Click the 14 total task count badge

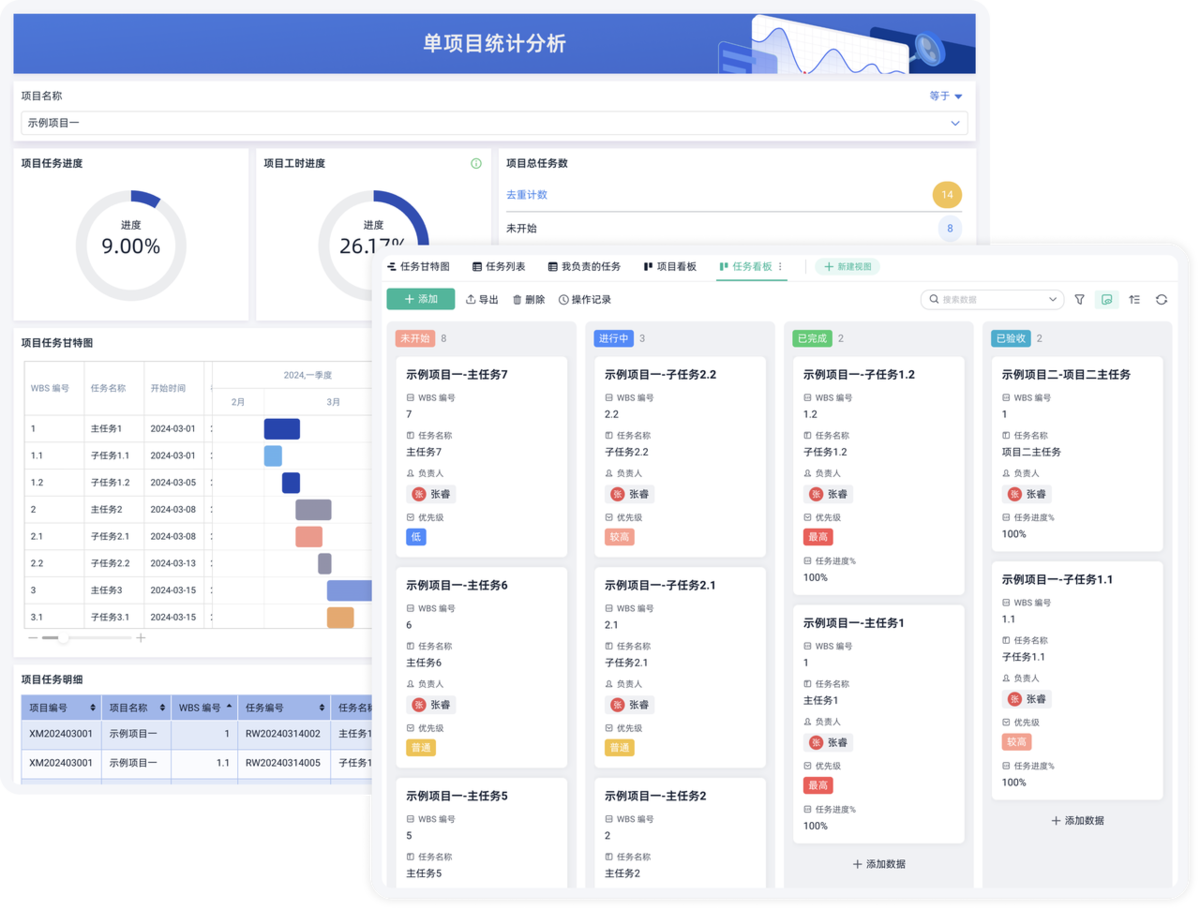click(947, 195)
